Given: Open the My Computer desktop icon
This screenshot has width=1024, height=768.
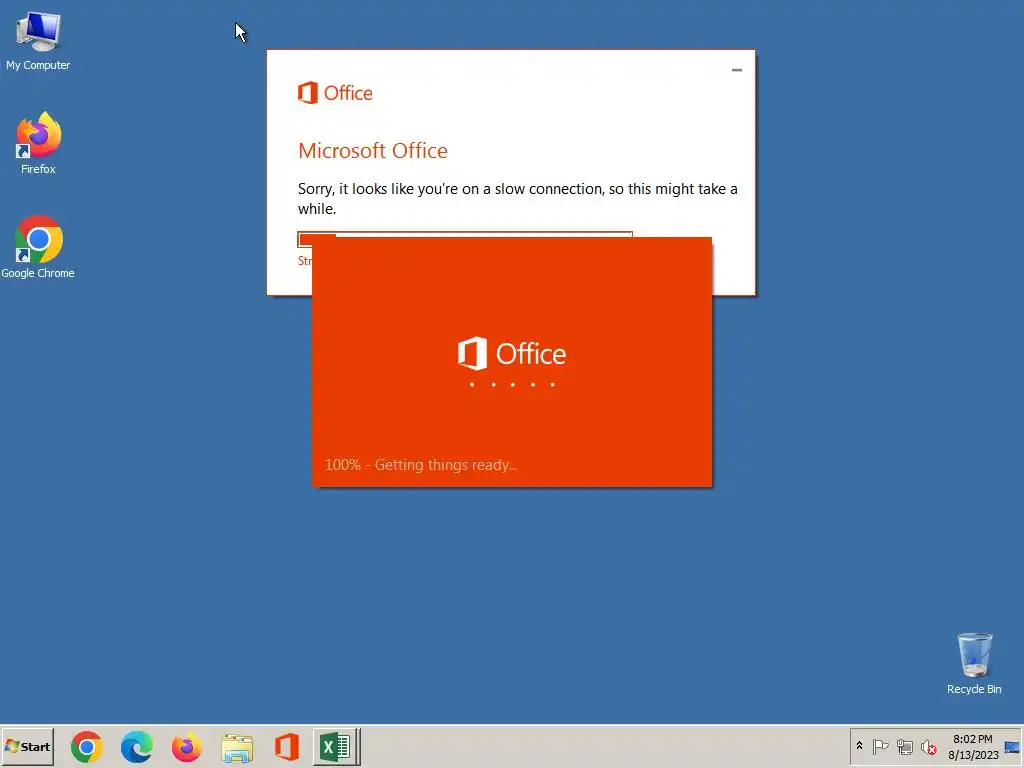Looking at the screenshot, I should click(38, 41).
